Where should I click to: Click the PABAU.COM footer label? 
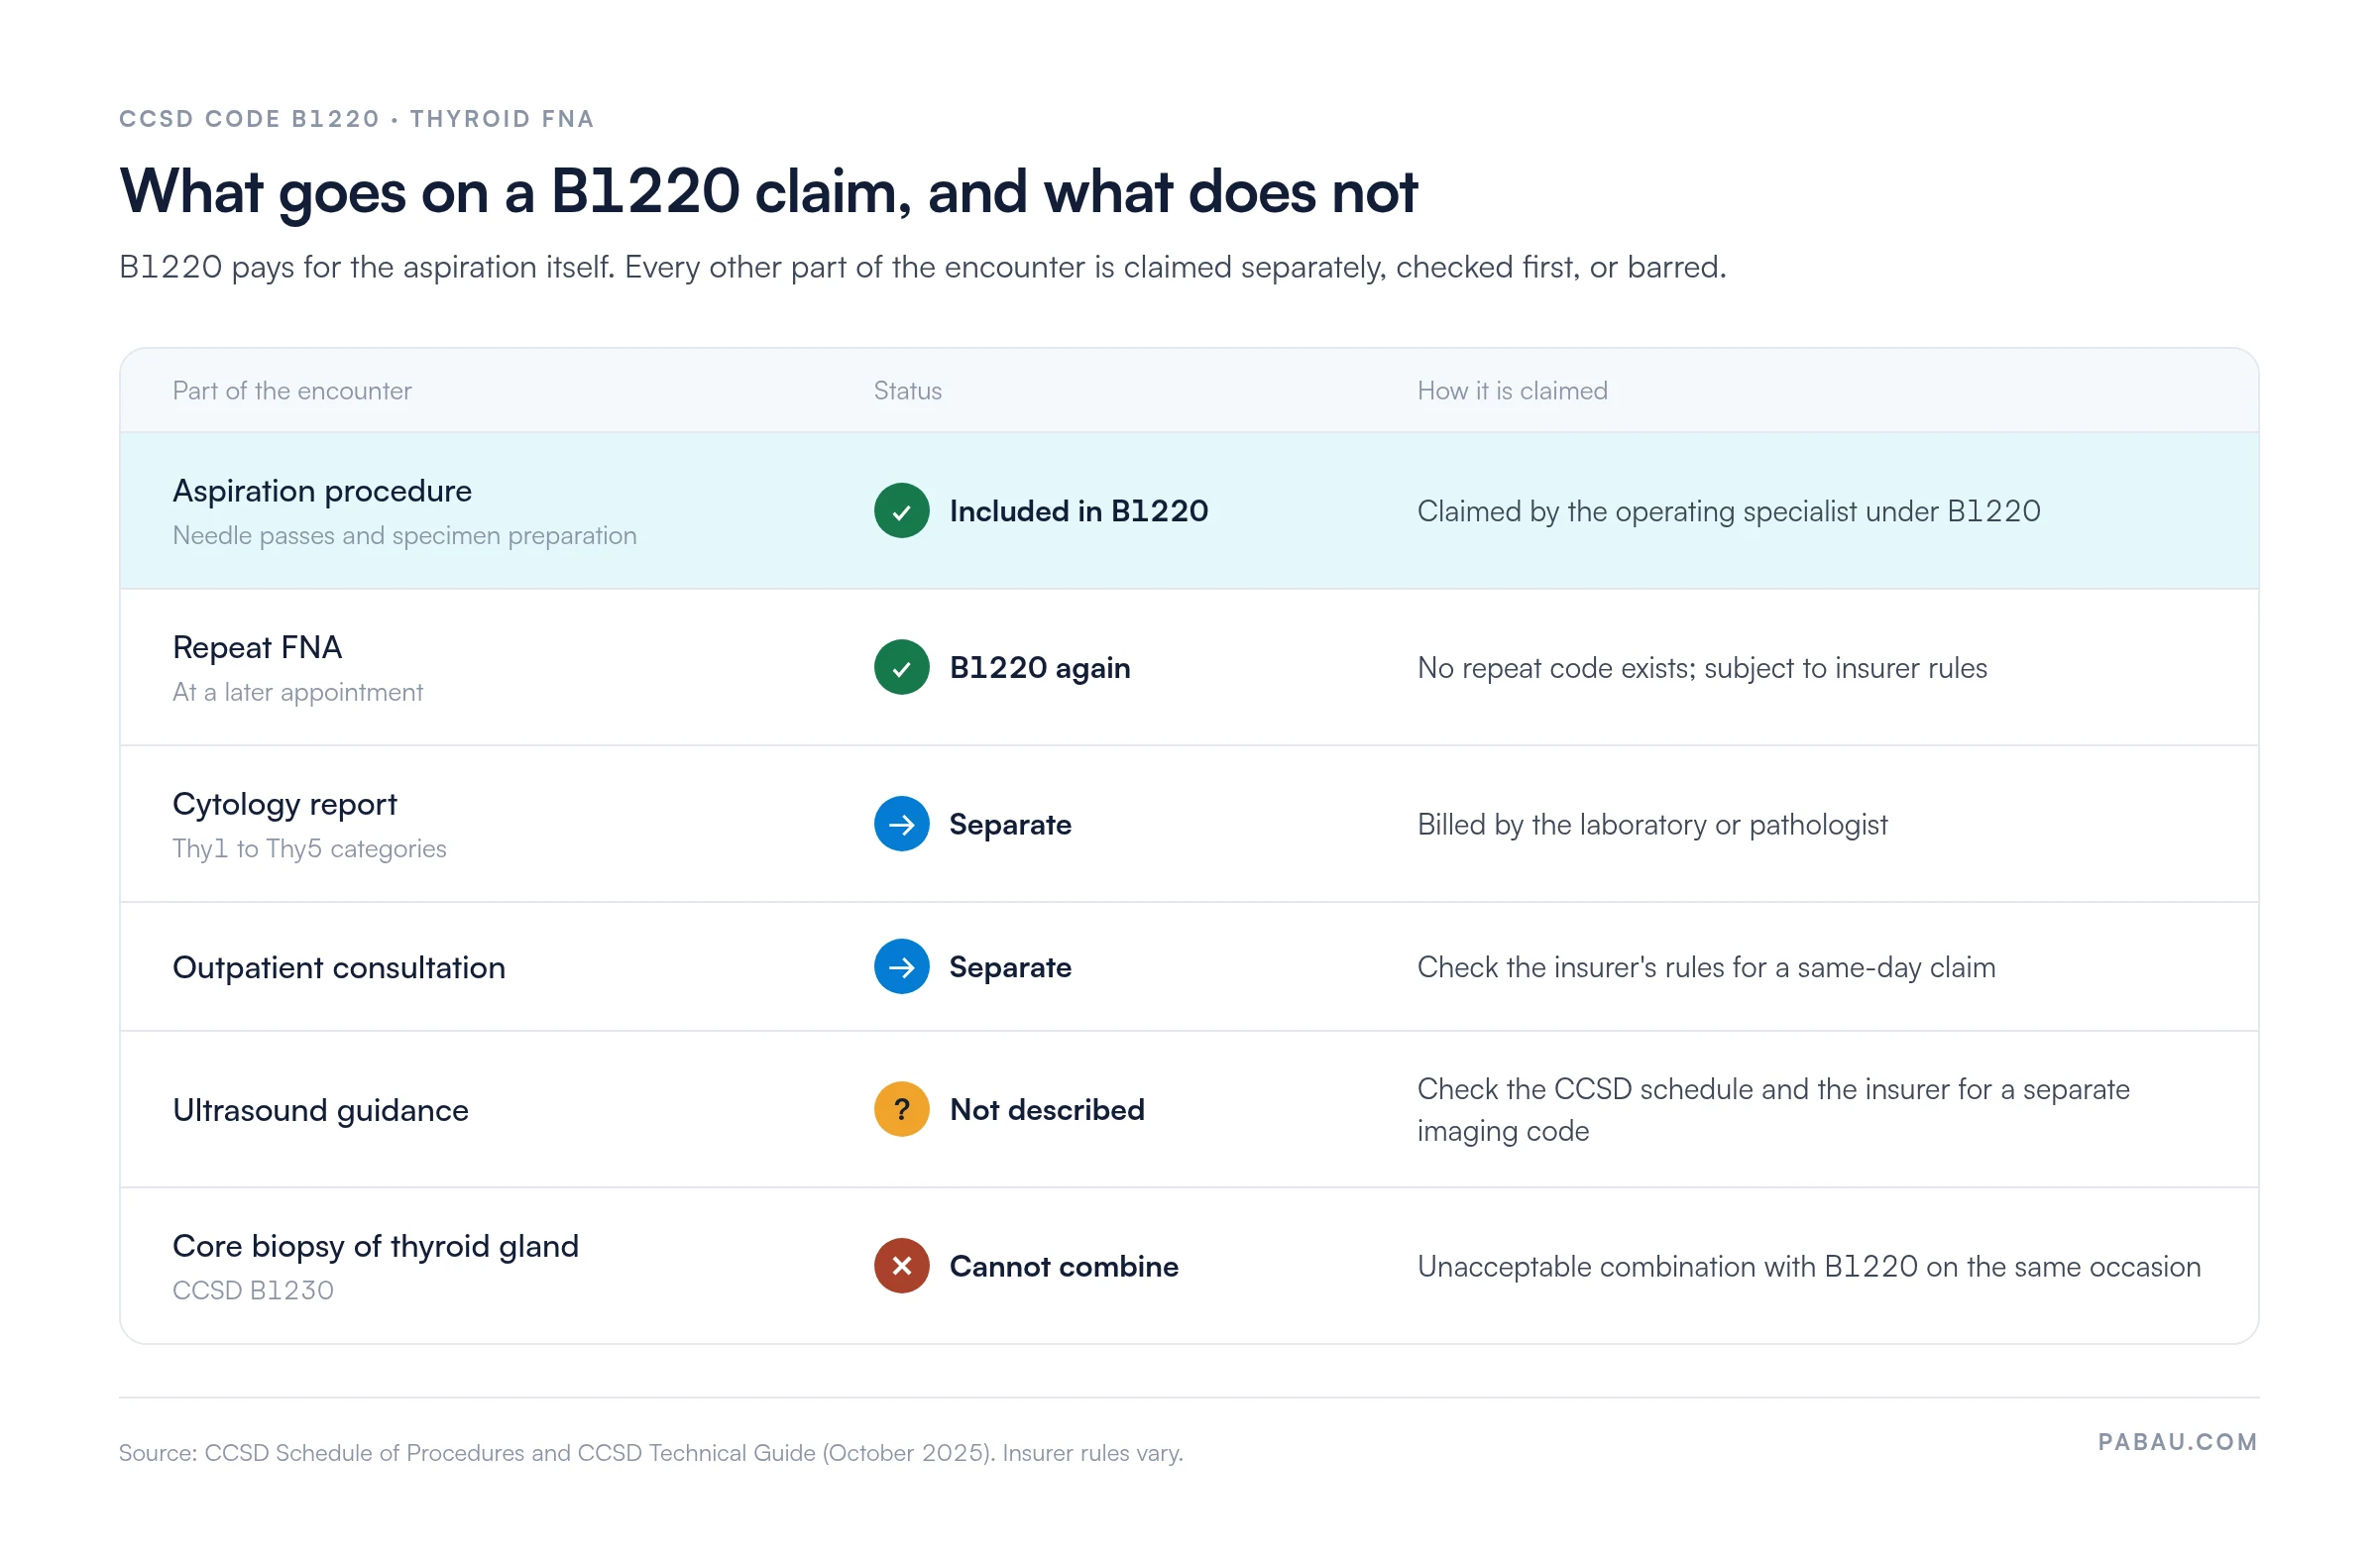2176,1441
